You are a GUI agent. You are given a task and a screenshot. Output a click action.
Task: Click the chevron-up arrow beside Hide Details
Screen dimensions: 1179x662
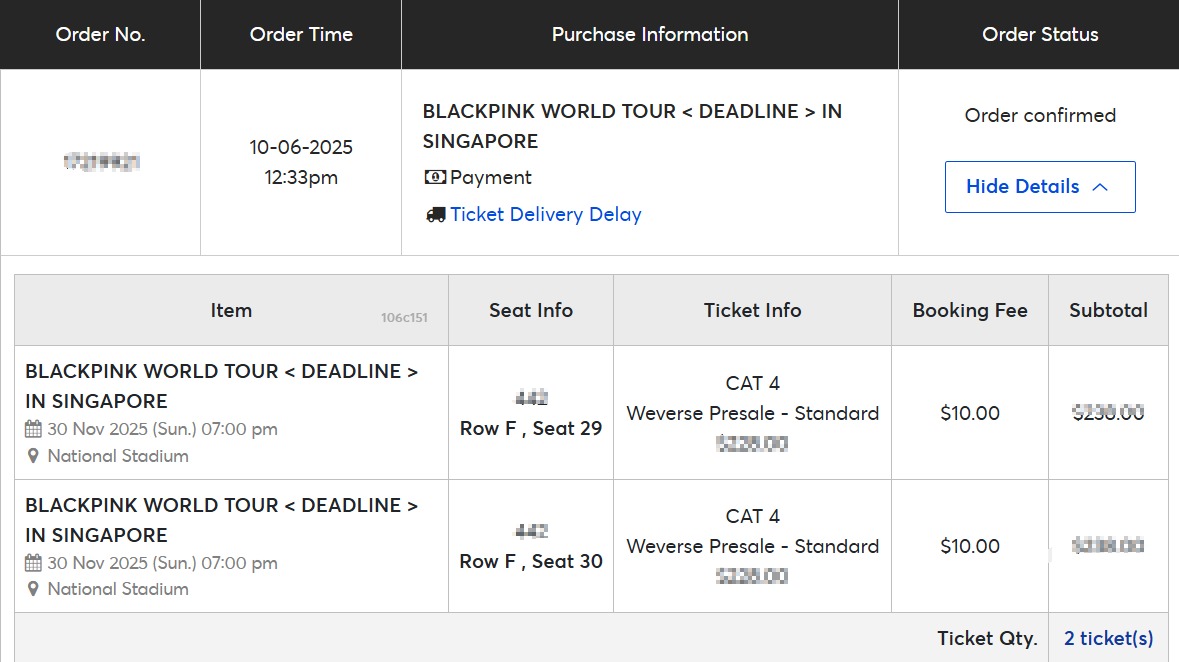1100,187
